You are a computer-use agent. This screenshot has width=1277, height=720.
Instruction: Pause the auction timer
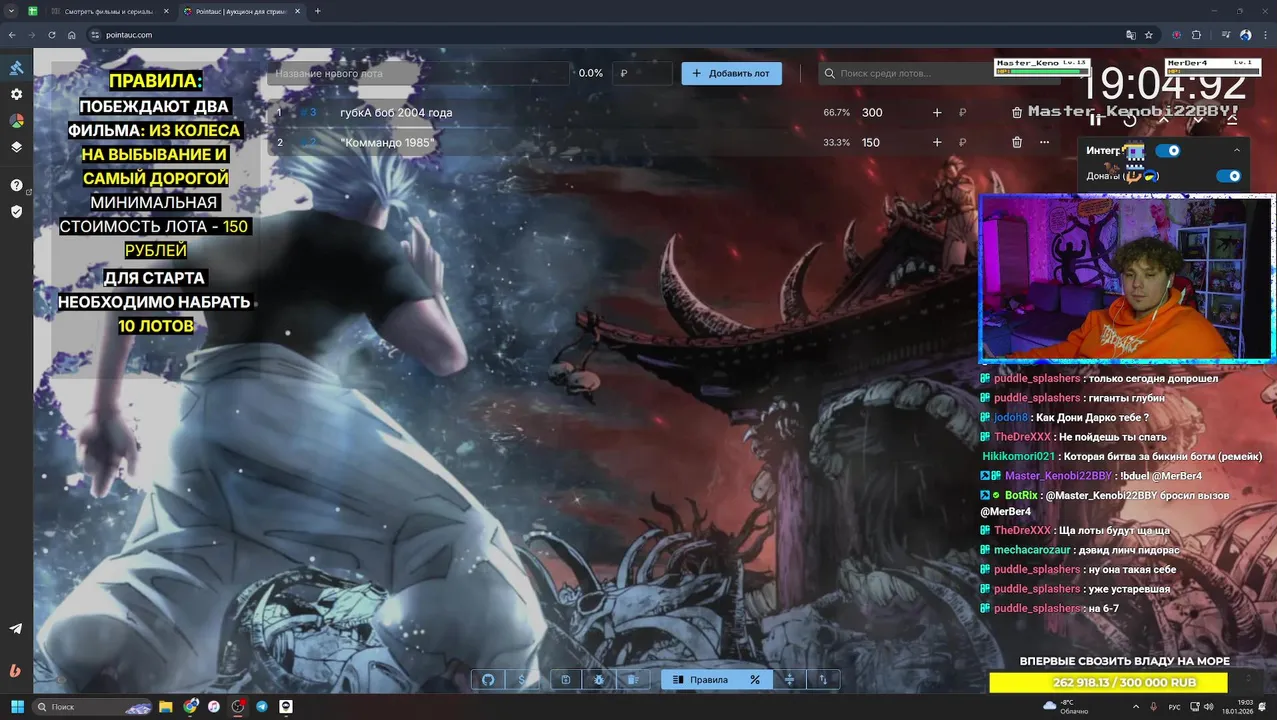[1096, 120]
